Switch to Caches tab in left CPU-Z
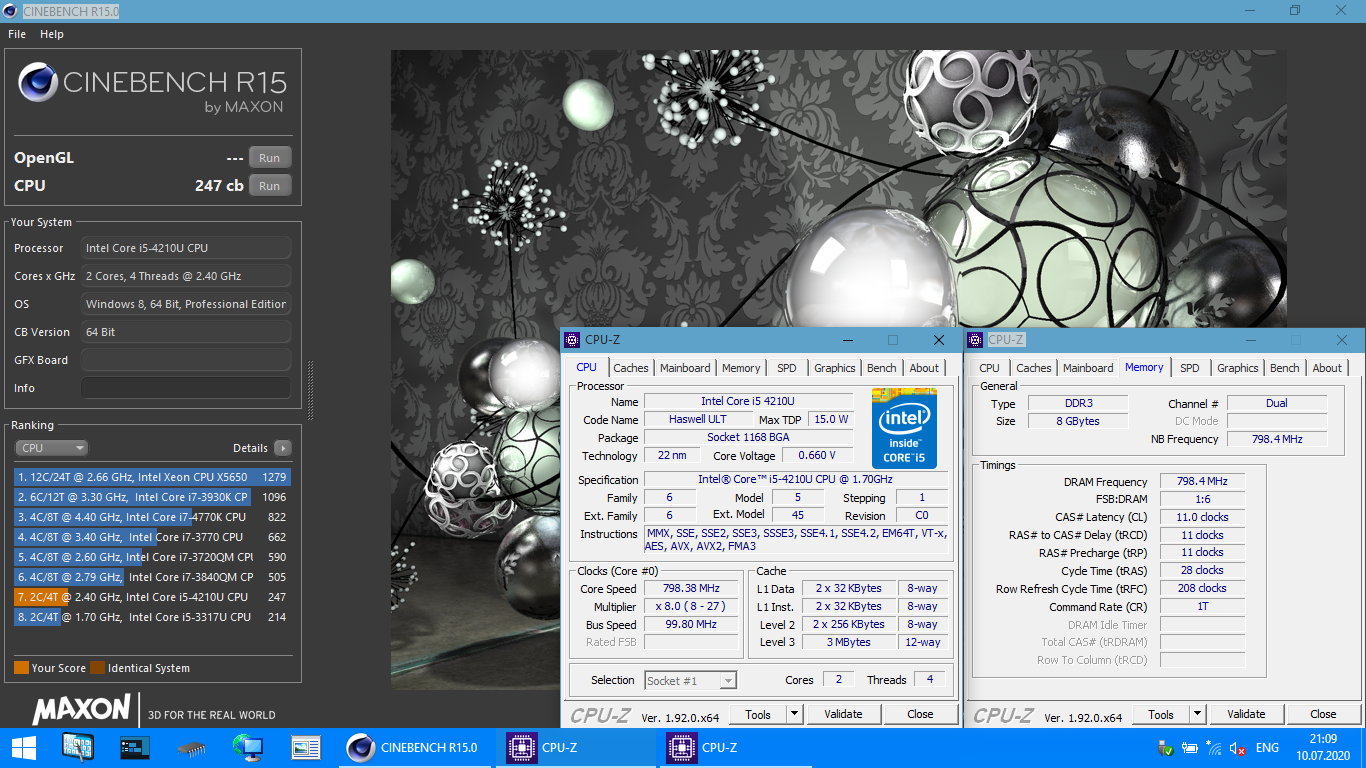 [x=631, y=368]
